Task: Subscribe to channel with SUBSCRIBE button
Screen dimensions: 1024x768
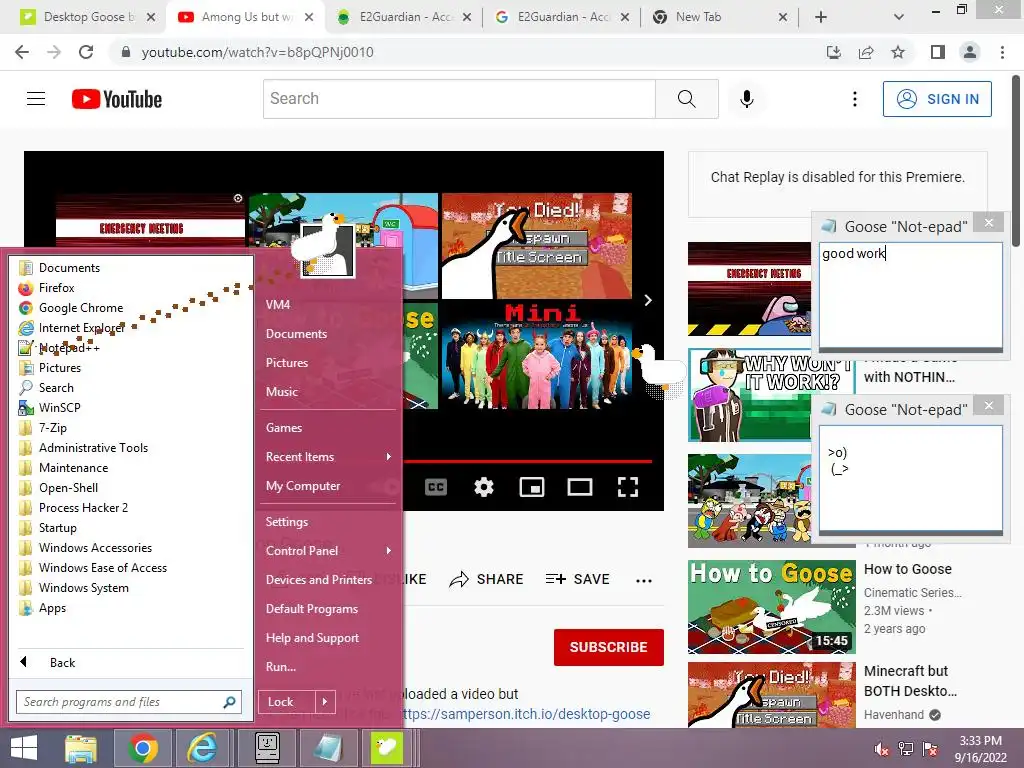Action: pos(609,647)
